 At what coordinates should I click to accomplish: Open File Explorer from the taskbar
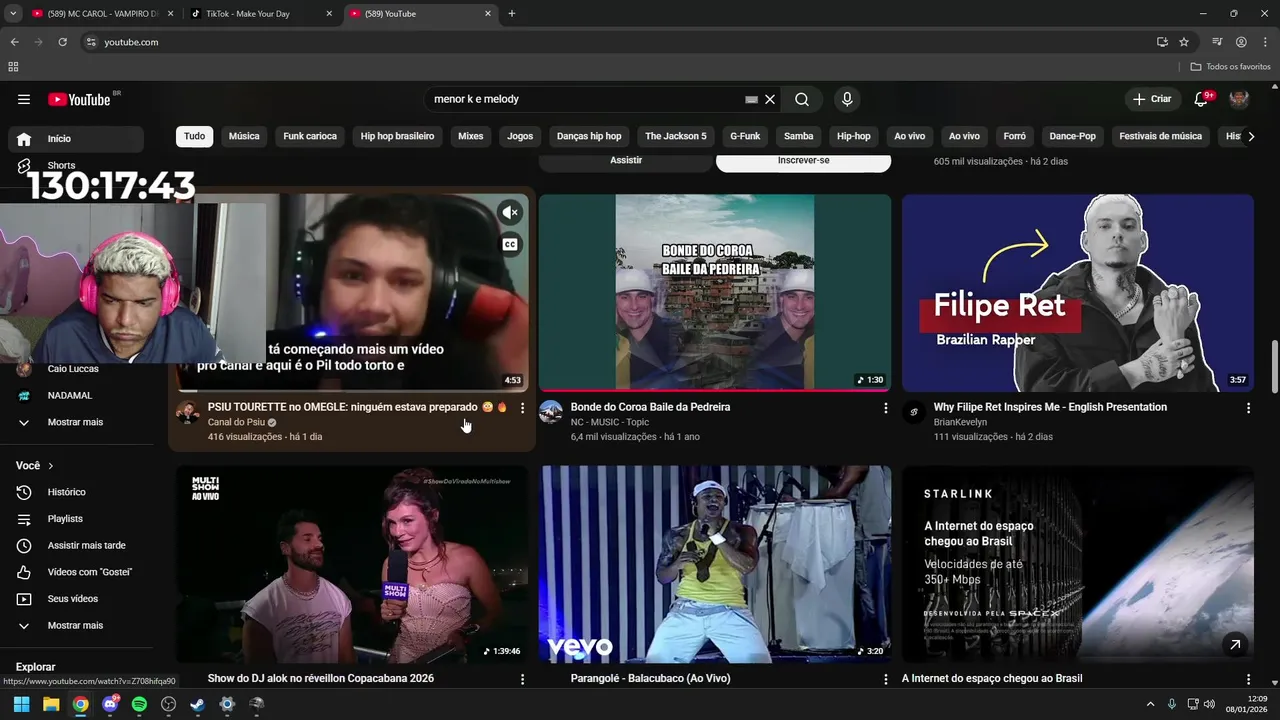click(x=51, y=704)
